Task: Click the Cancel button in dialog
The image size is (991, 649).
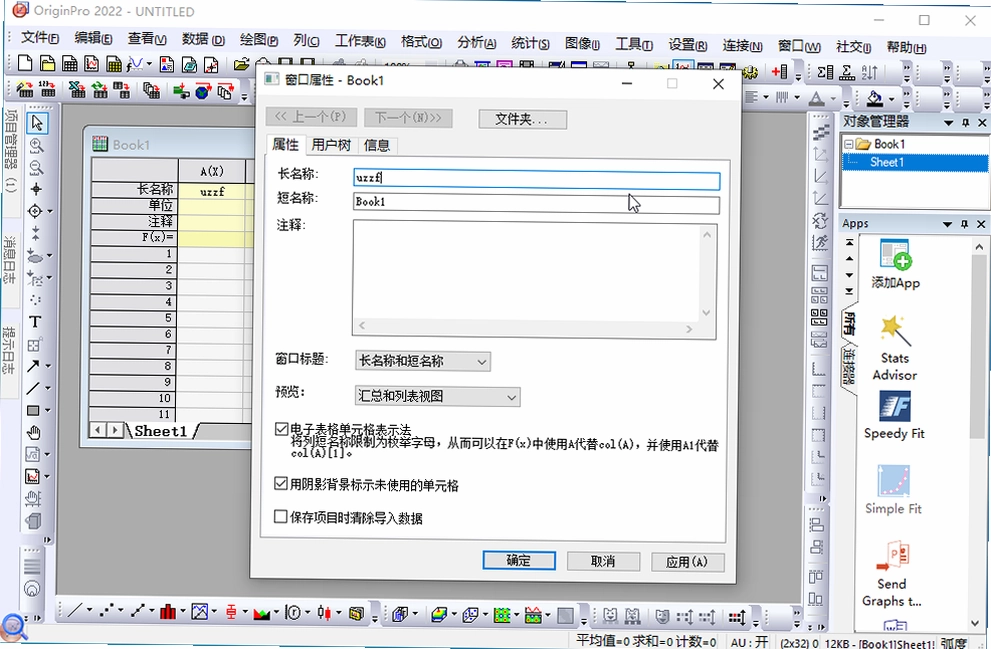Action: pos(603,561)
